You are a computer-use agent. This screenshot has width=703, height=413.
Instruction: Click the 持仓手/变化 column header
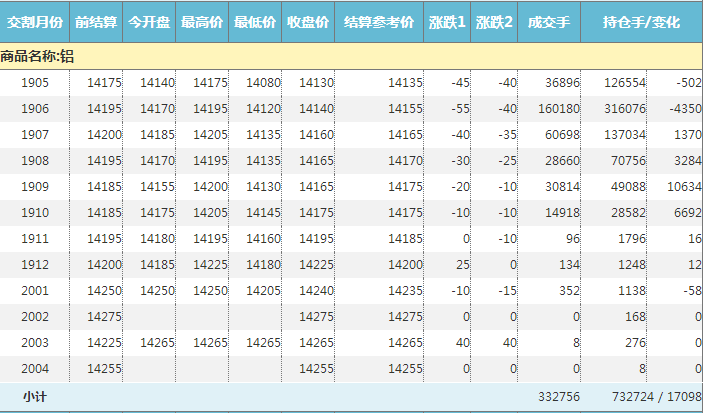click(x=641, y=21)
